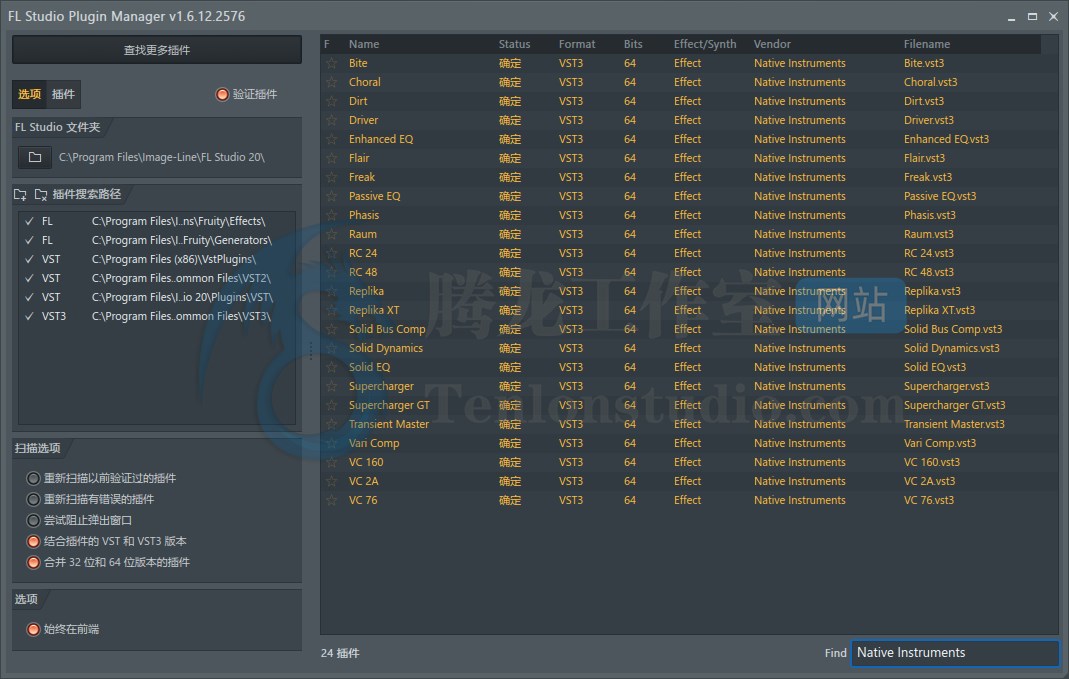The image size is (1069, 679).
Task: Click Bite.vst3 filename entry
Action: coord(924,63)
